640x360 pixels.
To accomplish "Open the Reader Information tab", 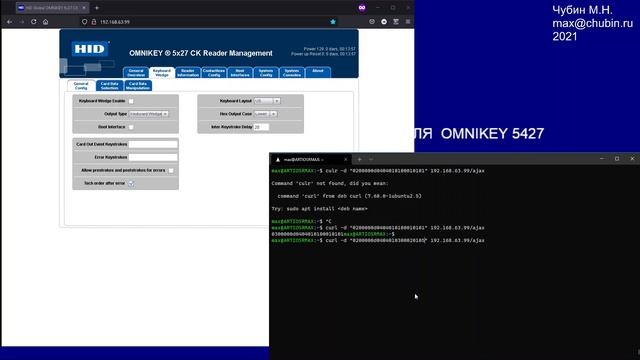I will [188, 73].
